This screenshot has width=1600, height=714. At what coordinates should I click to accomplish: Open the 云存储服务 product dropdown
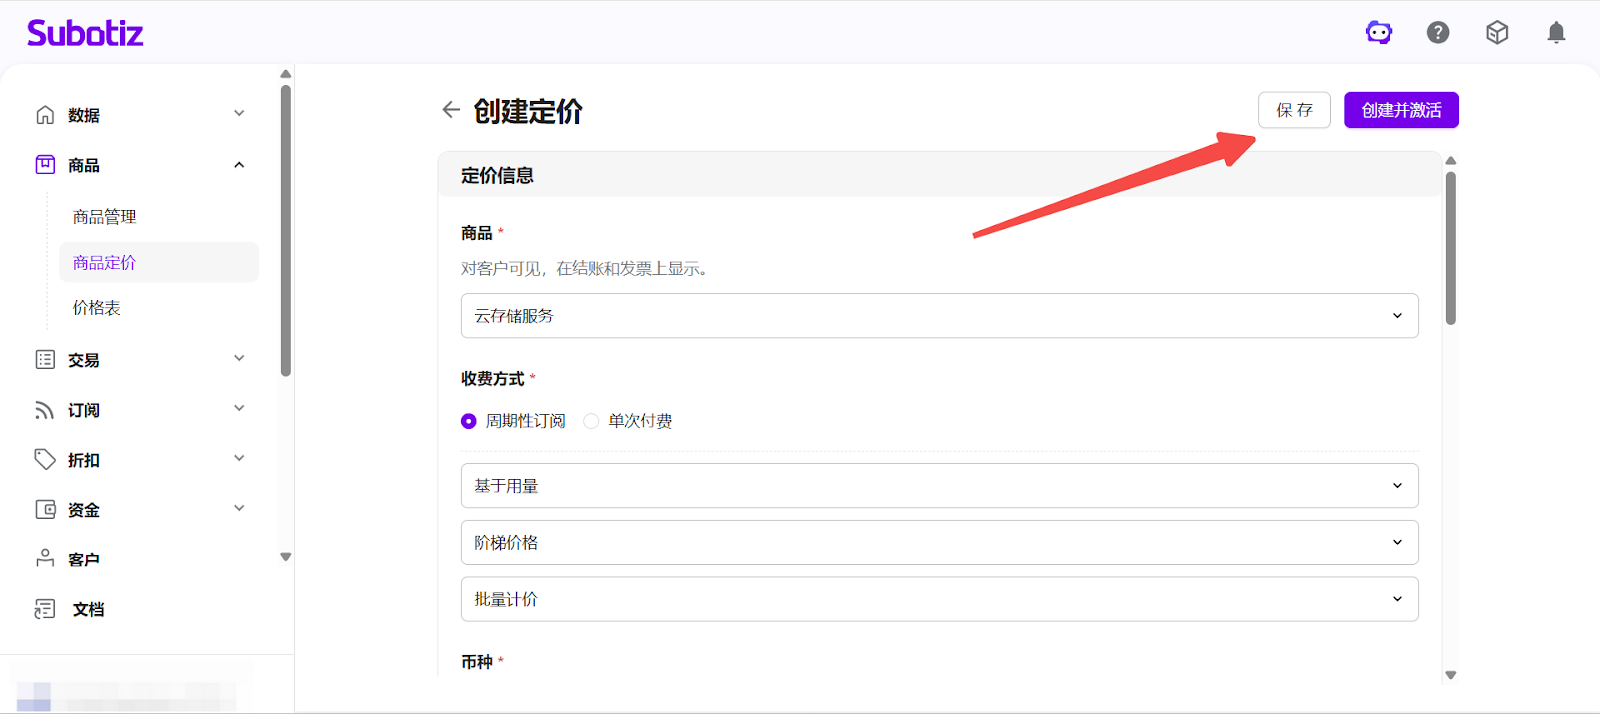coord(939,316)
